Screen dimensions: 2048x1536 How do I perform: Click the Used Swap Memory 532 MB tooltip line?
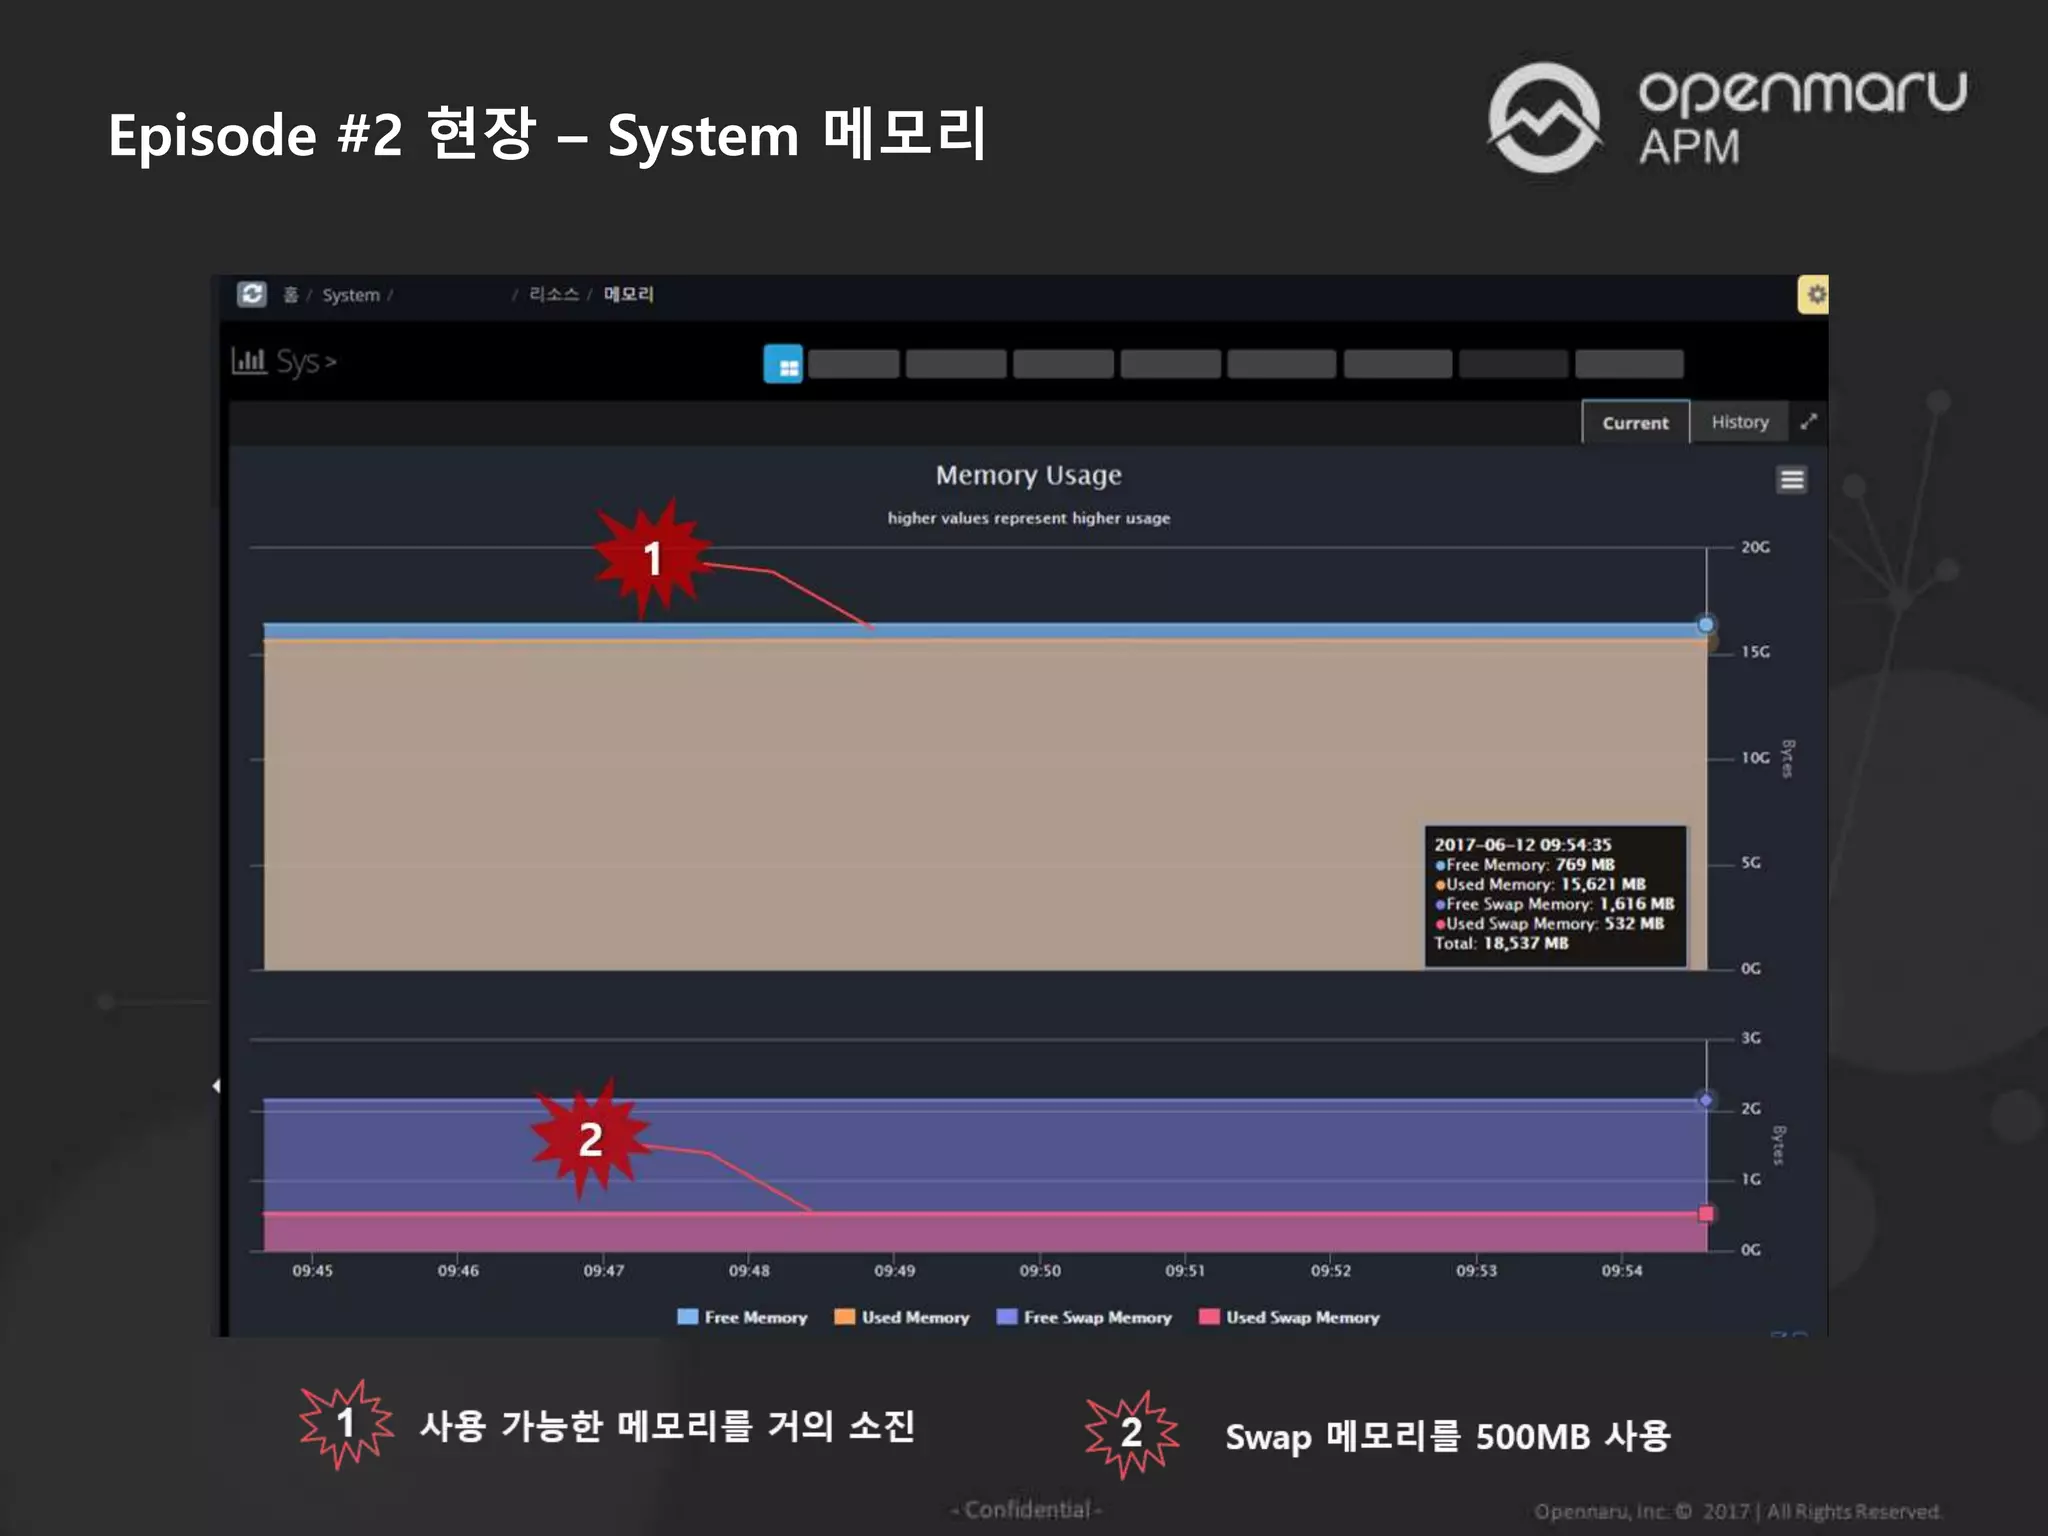(x=1549, y=923)
